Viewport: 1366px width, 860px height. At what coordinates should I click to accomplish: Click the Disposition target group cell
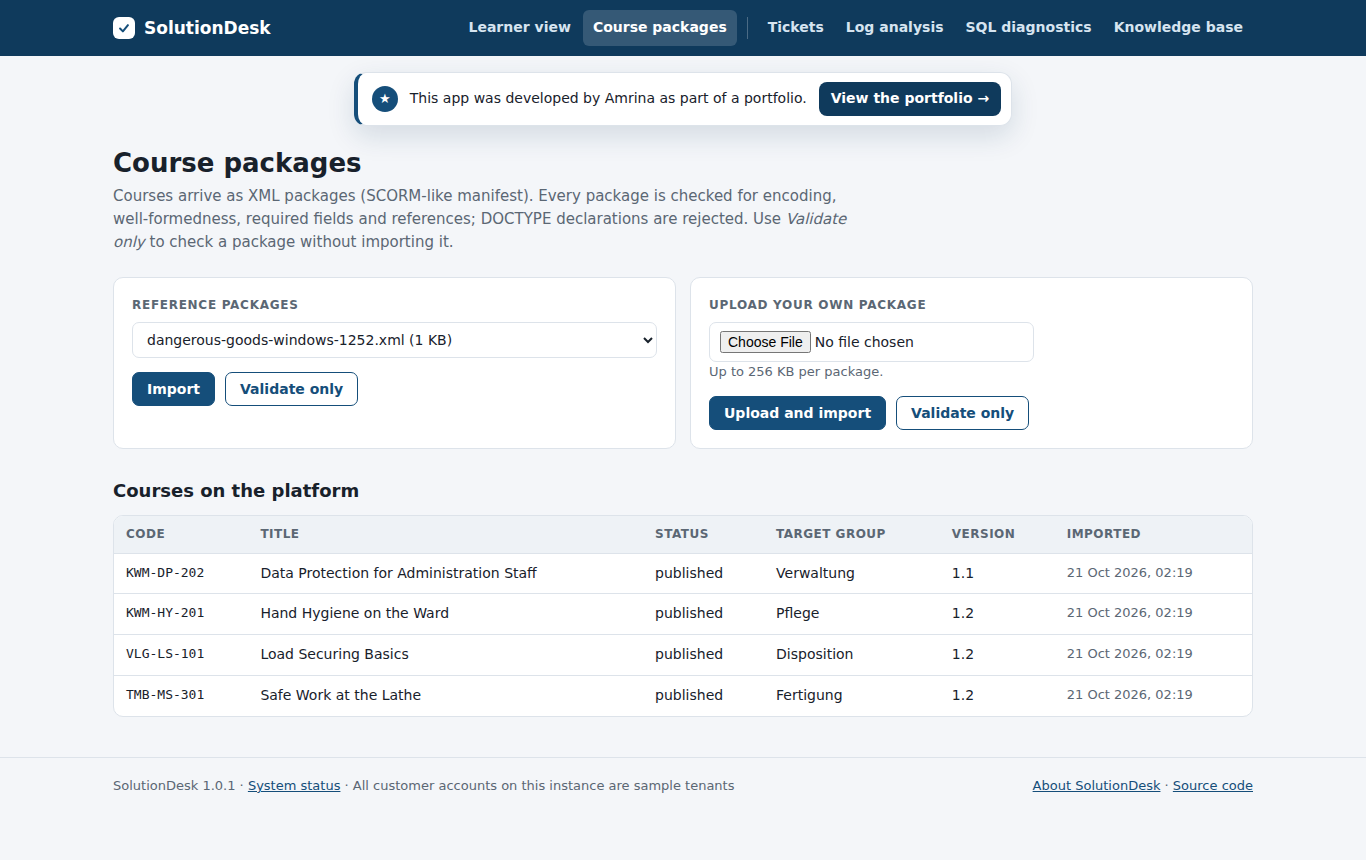click(815, 654)
